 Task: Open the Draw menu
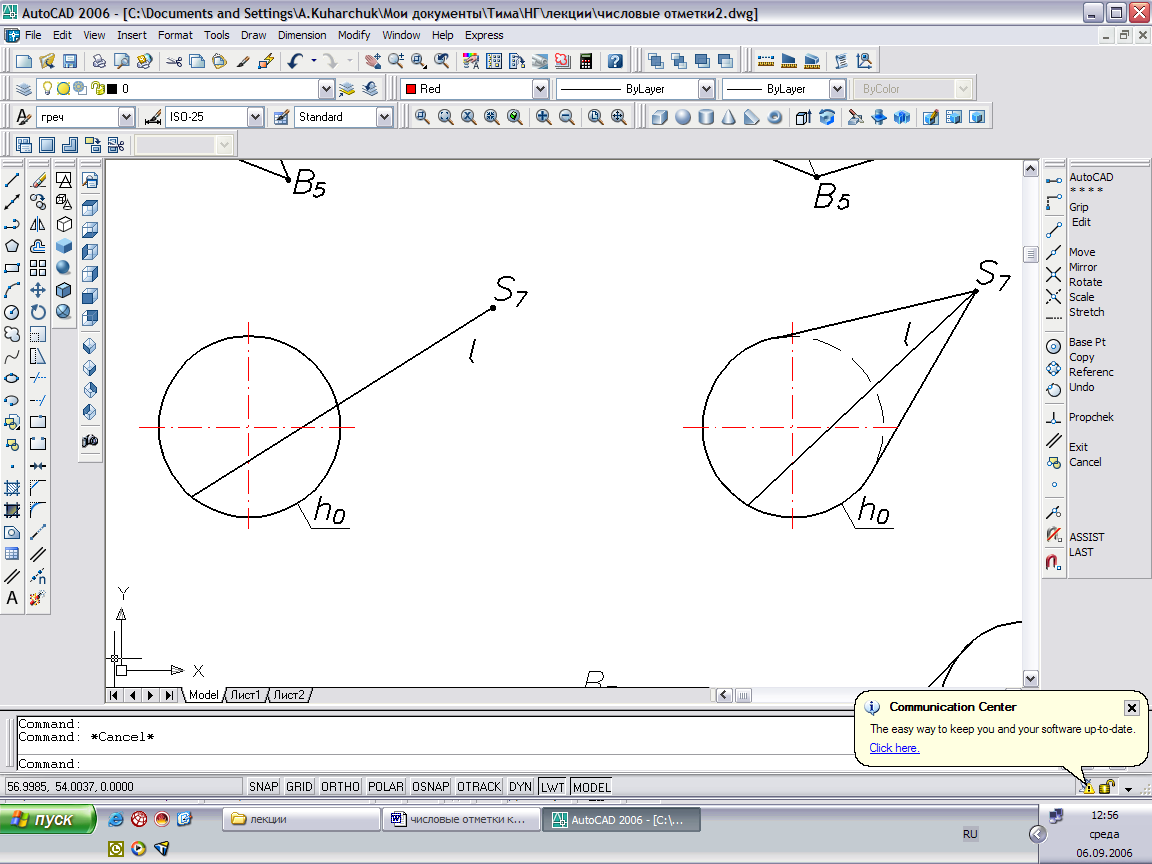point(253,35)
